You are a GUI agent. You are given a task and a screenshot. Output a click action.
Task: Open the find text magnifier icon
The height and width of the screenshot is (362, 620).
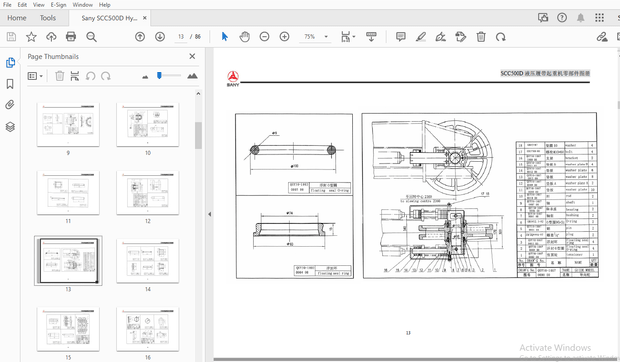[x=91, y=37]
